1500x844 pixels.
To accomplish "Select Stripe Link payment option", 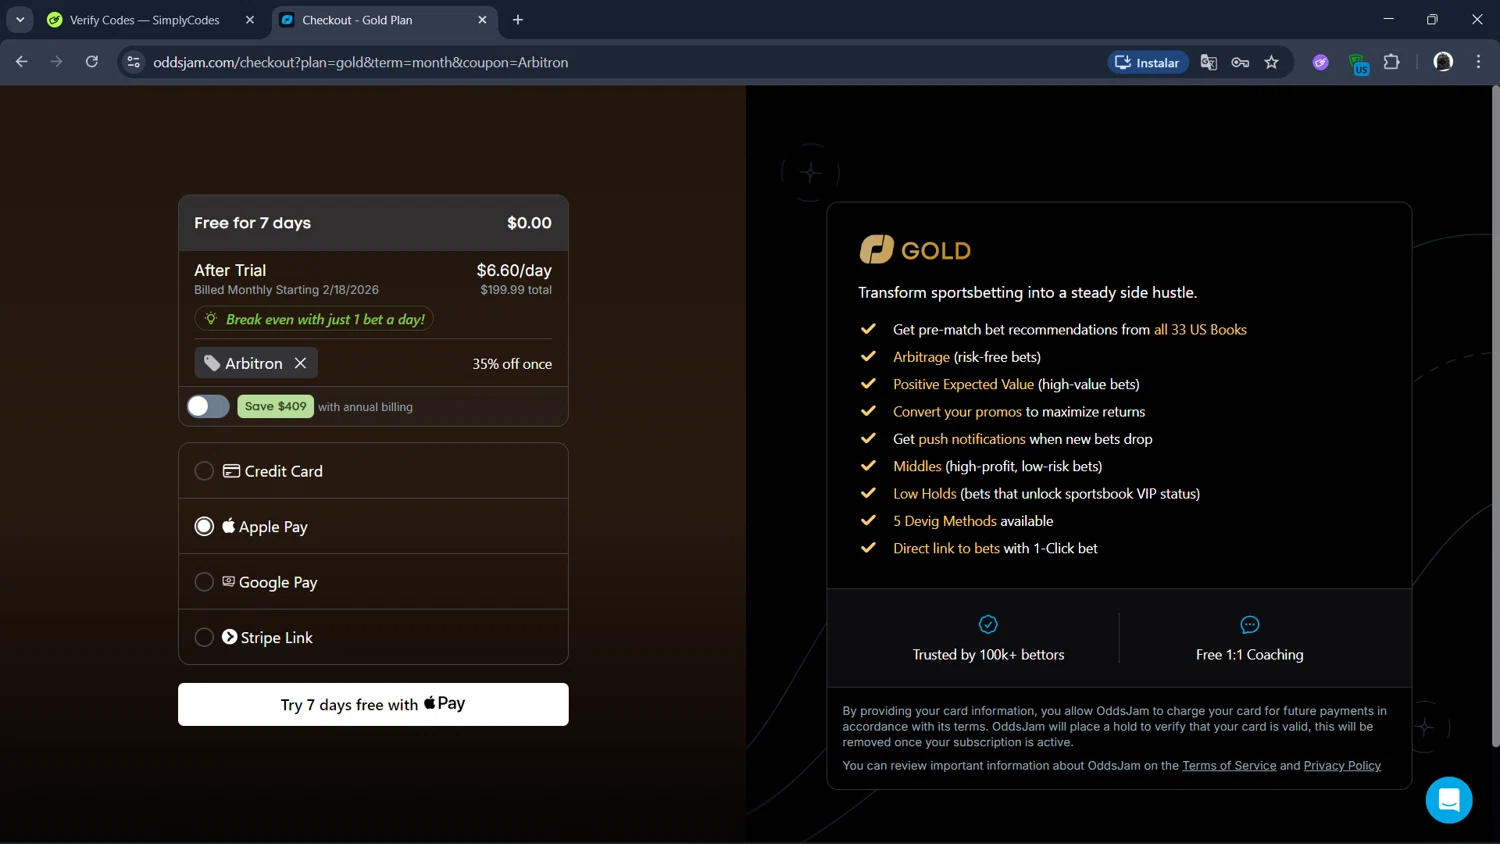I will coord(373,637).
